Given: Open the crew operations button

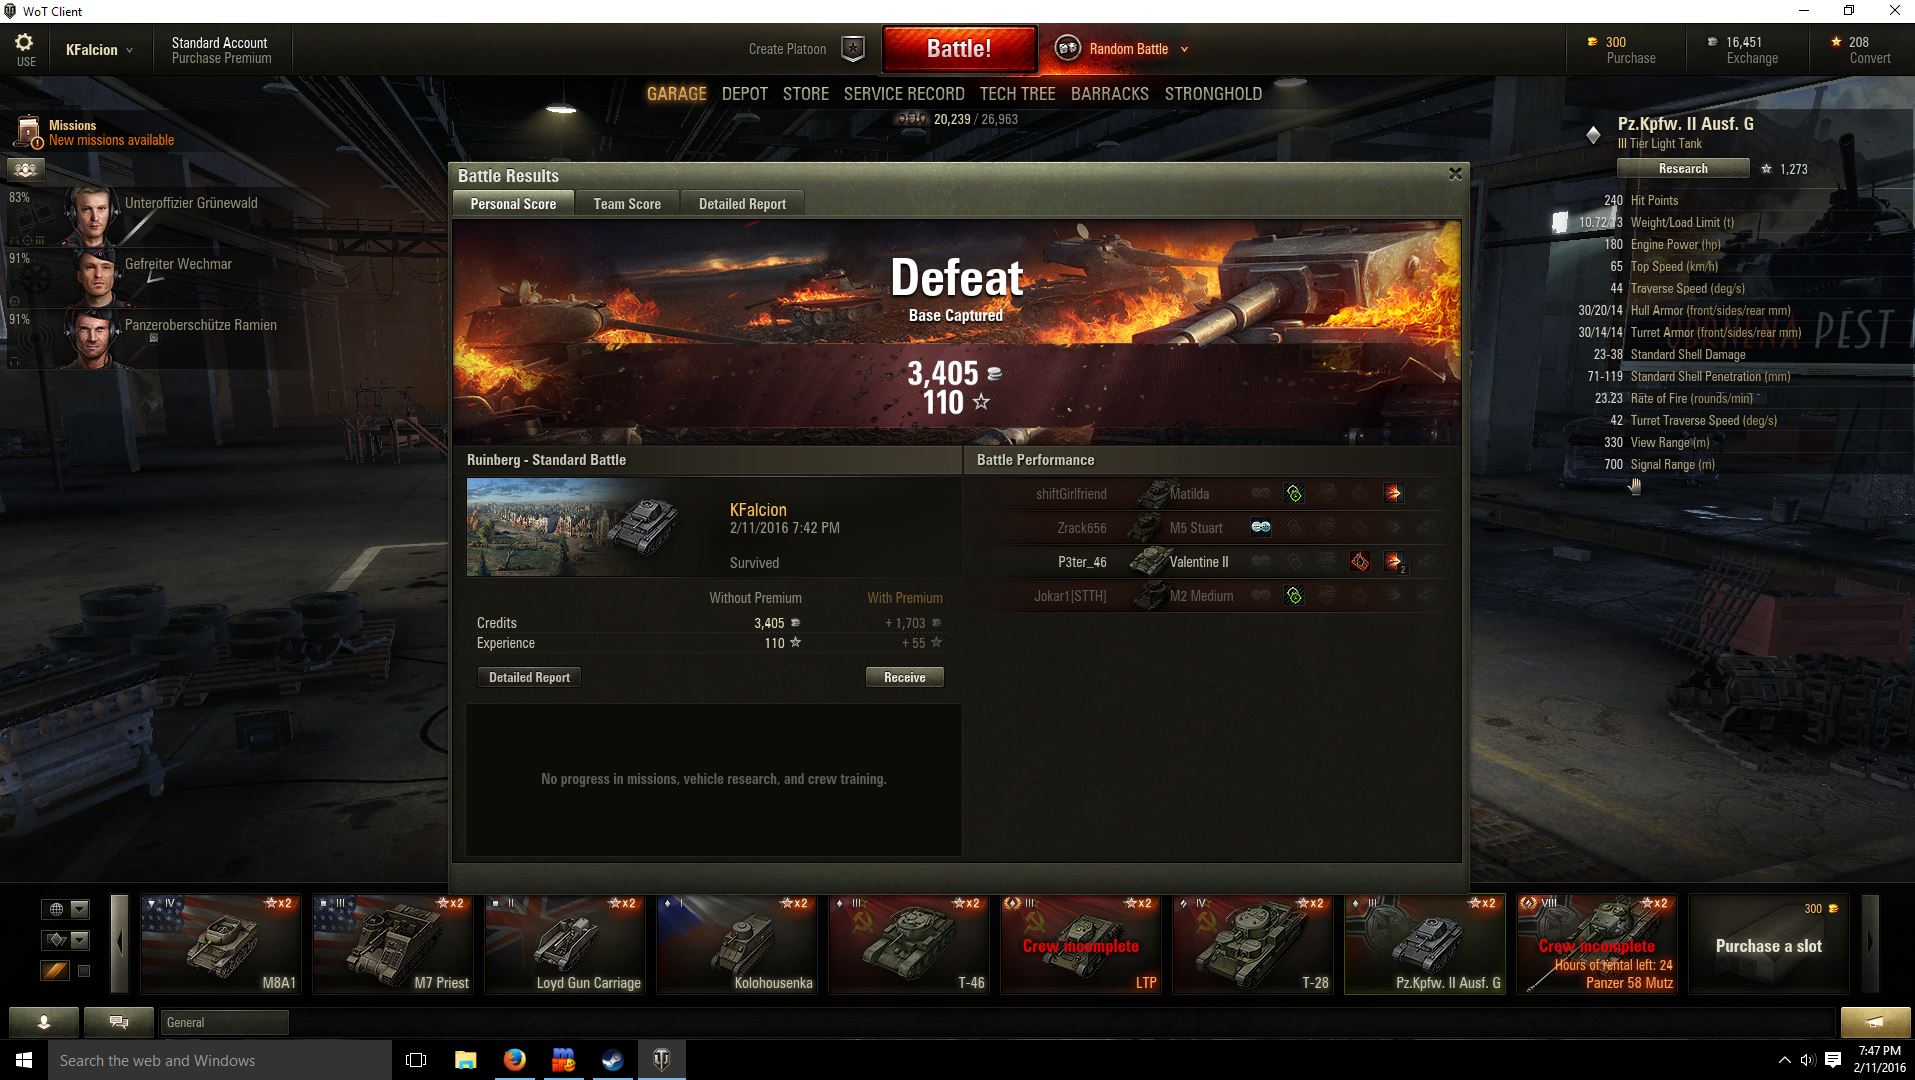Looking at the screenshot, I should (x=25, y=170).
